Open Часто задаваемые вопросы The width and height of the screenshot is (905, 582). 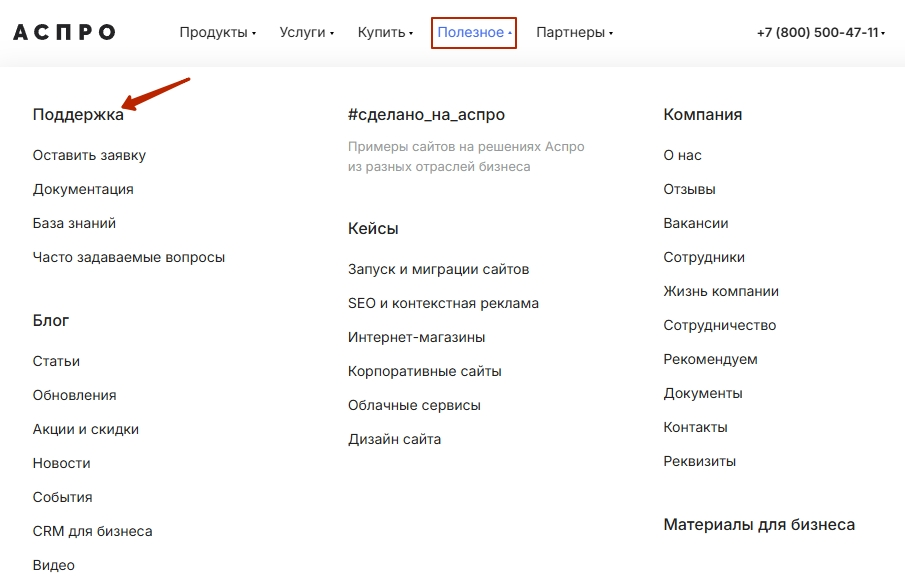click(x=129, y=258)
